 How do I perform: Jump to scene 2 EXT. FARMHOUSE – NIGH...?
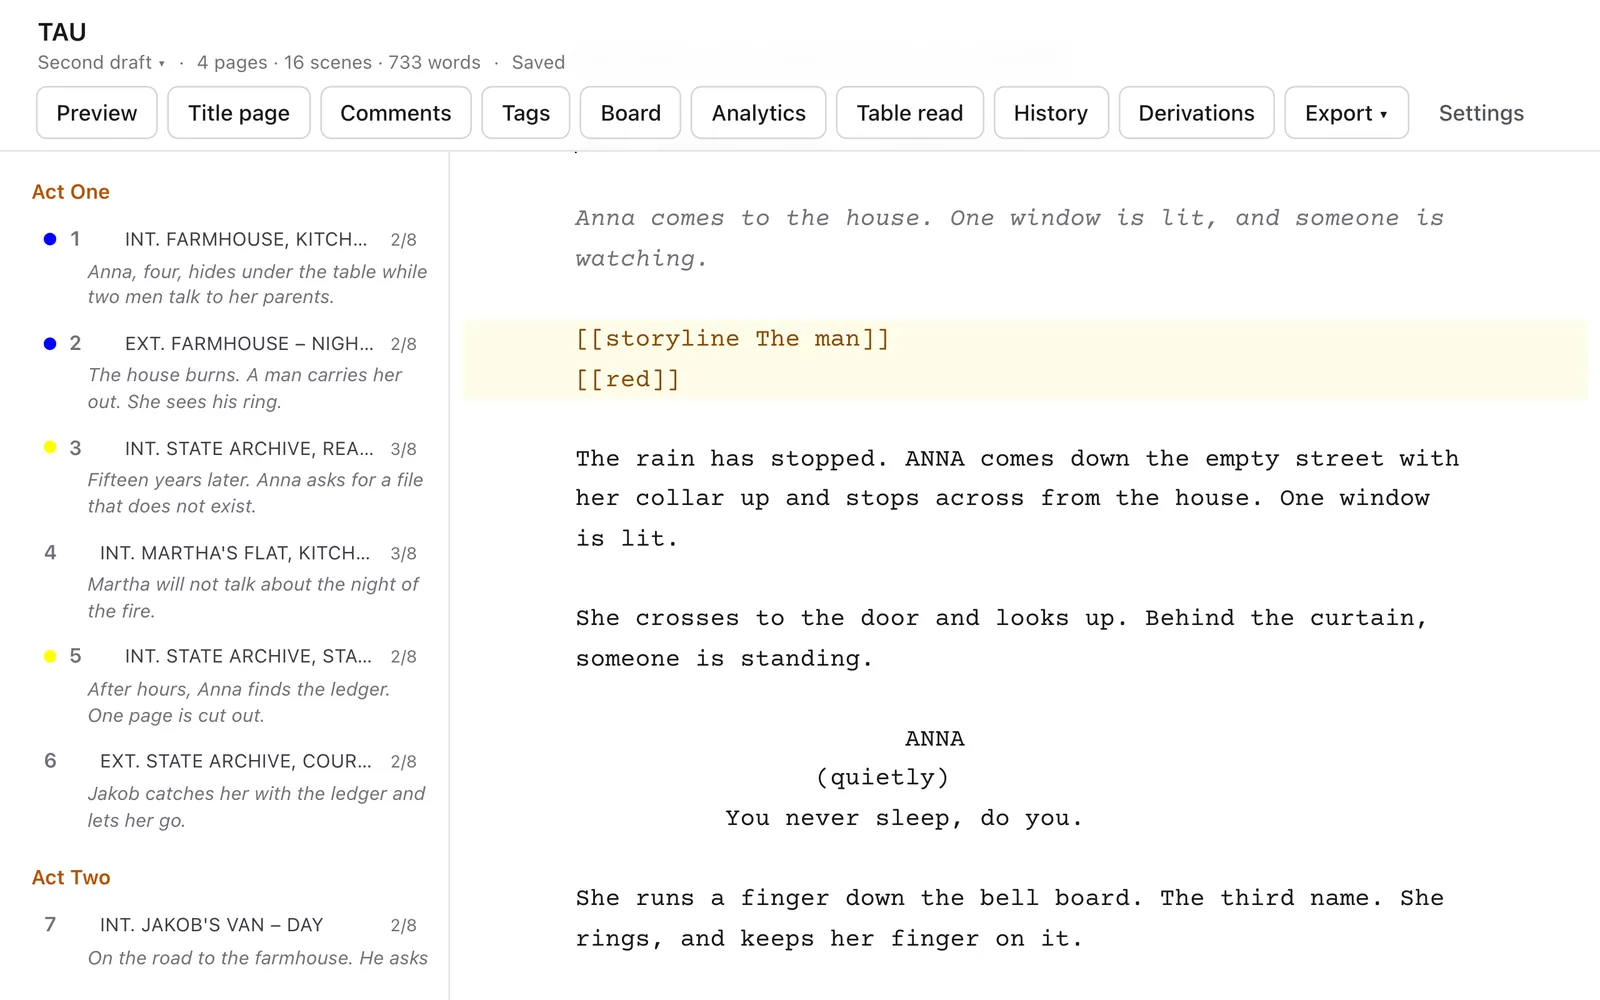pyautogui.click(x=249, y=343)
